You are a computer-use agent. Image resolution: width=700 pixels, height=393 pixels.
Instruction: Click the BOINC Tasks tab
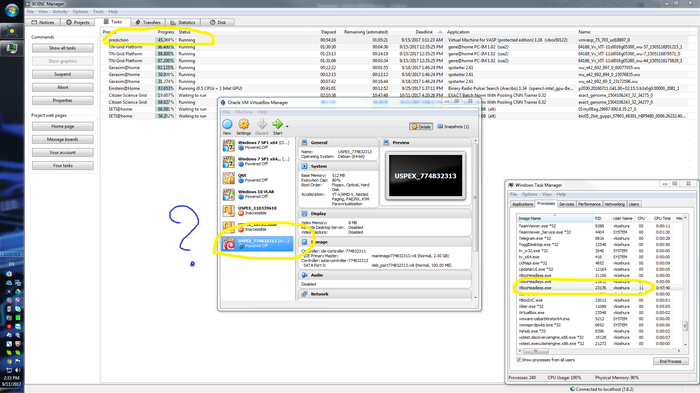tap(112, 21)
